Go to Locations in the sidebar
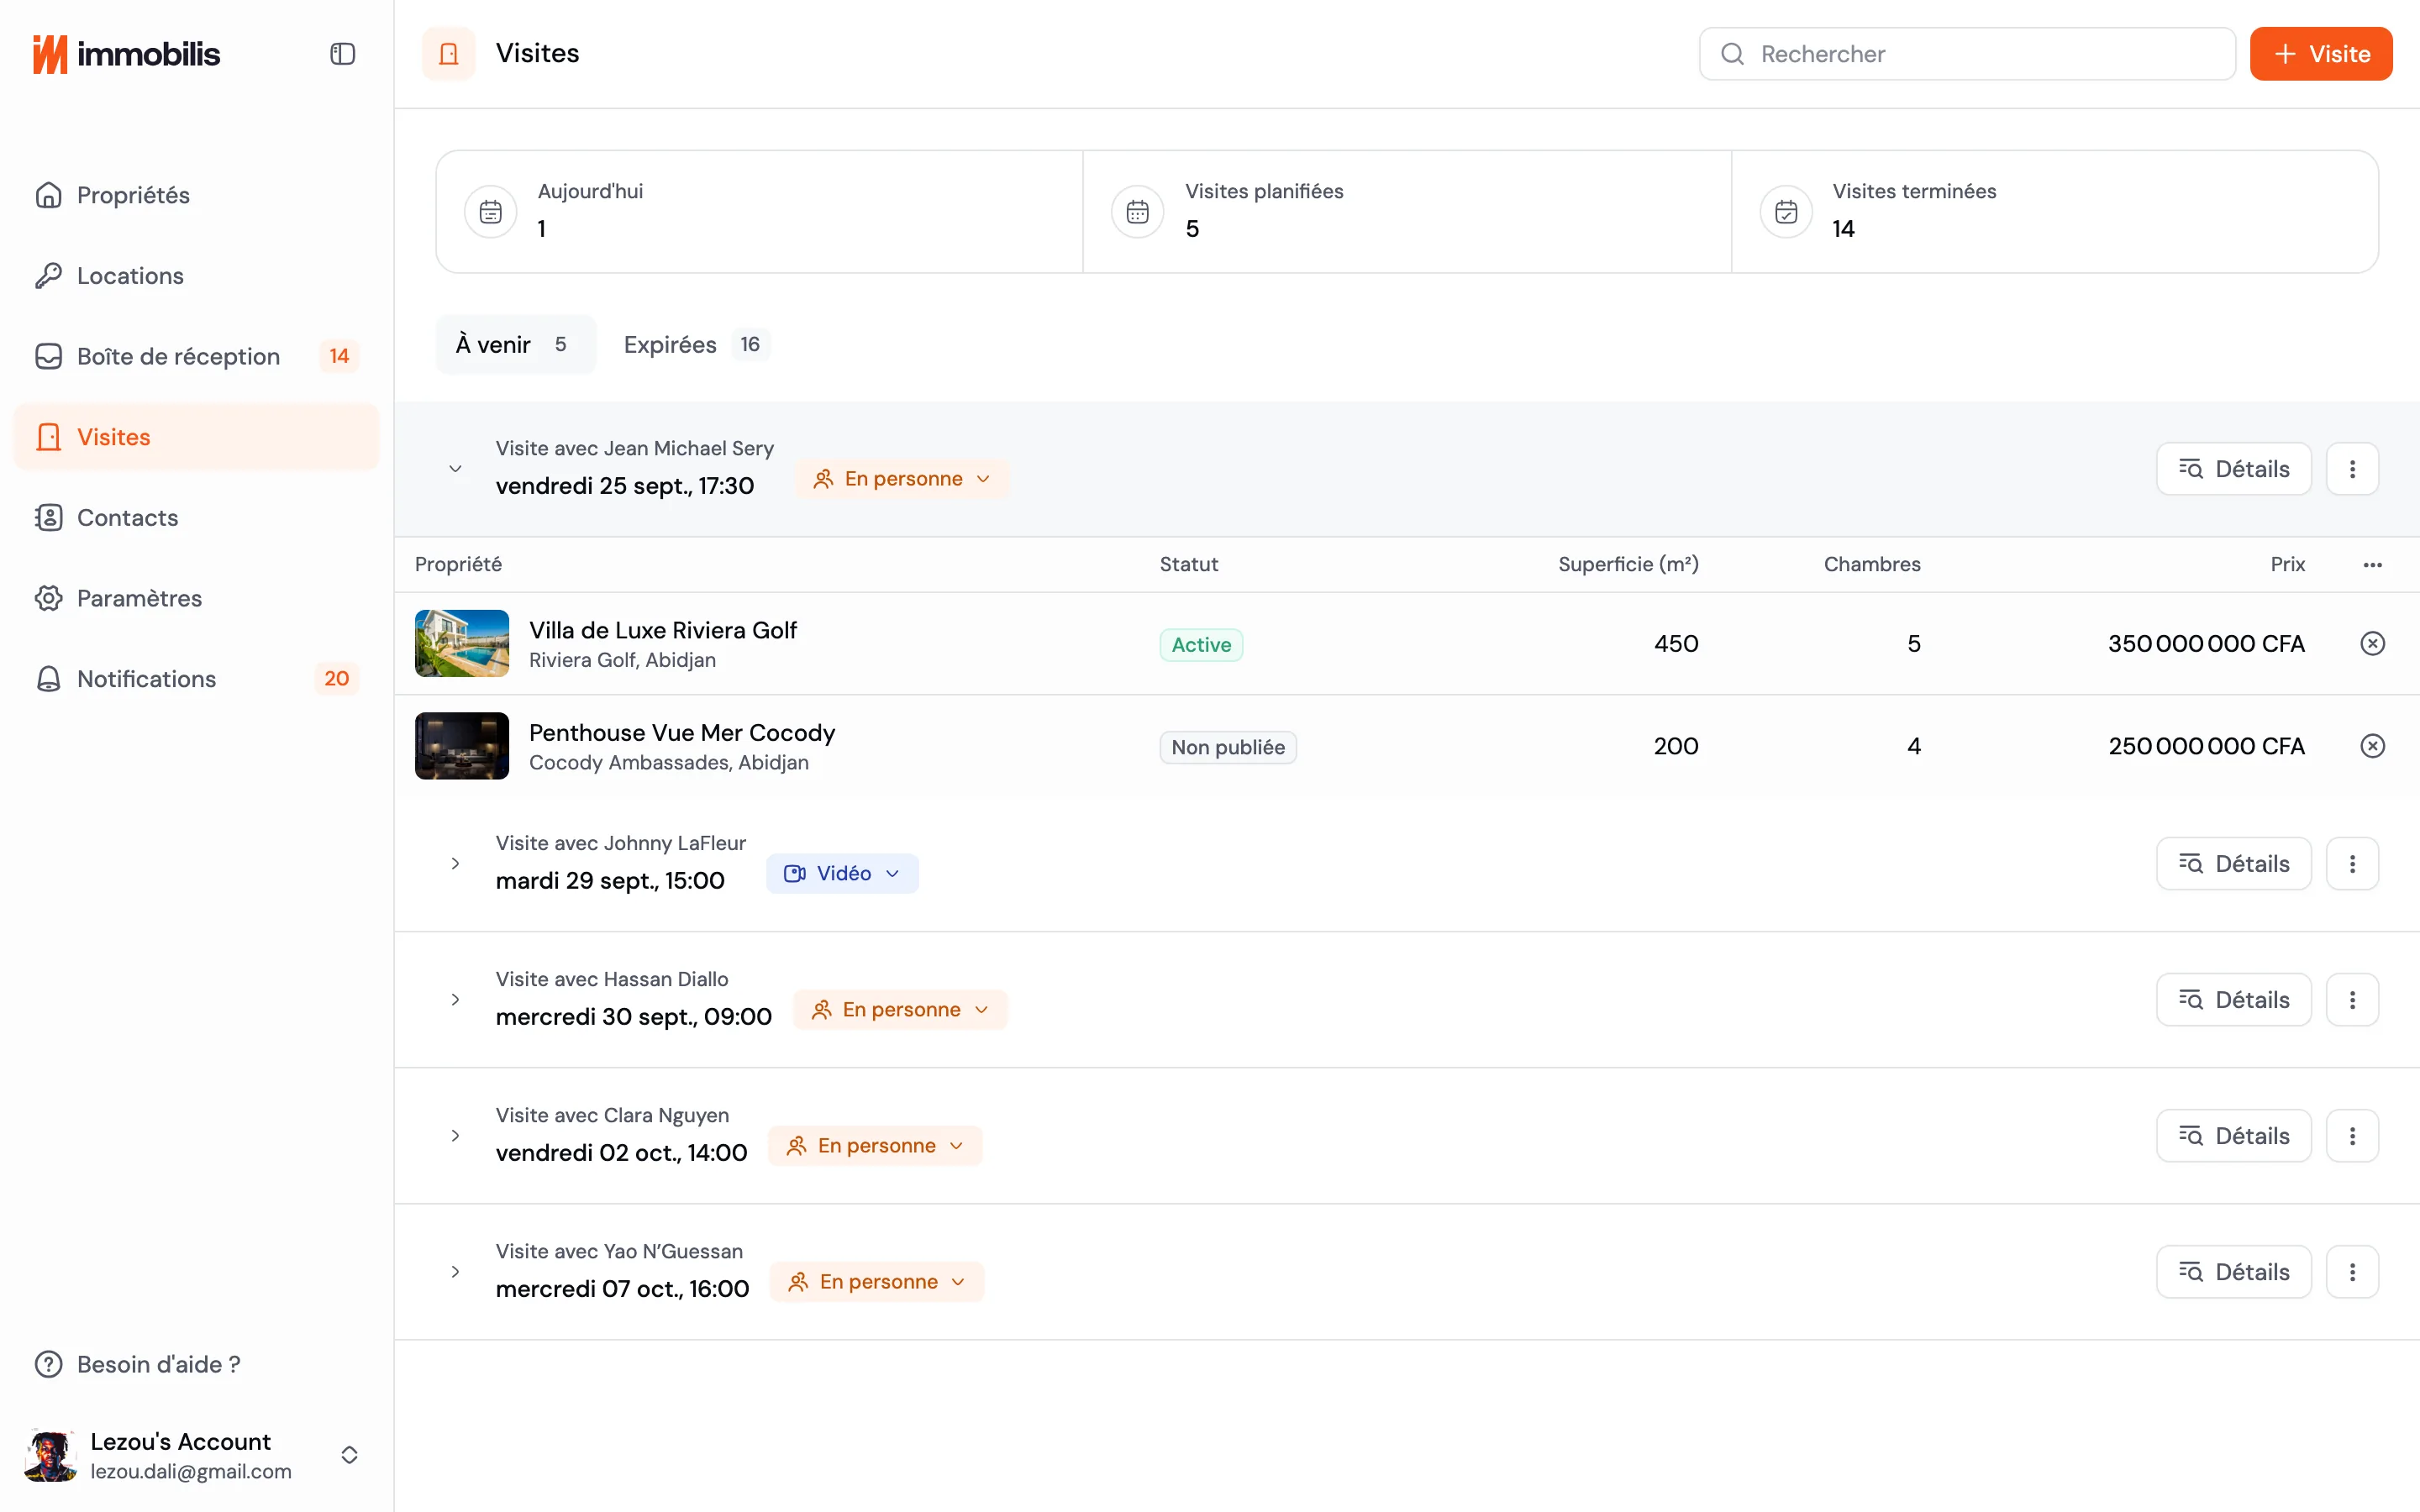The width and height of the screenshot is (2420, 1512). (x=196, y=276)
